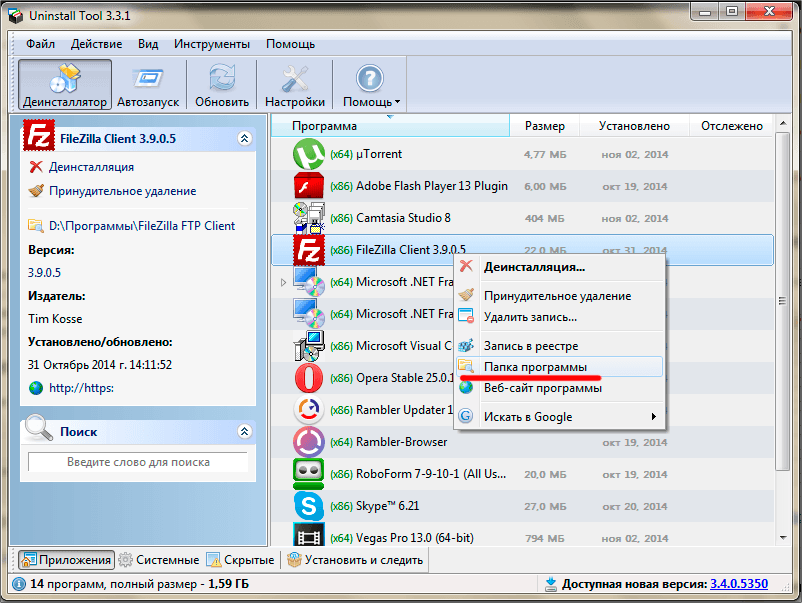Click the program list scroll up arrow

point(783,124)
